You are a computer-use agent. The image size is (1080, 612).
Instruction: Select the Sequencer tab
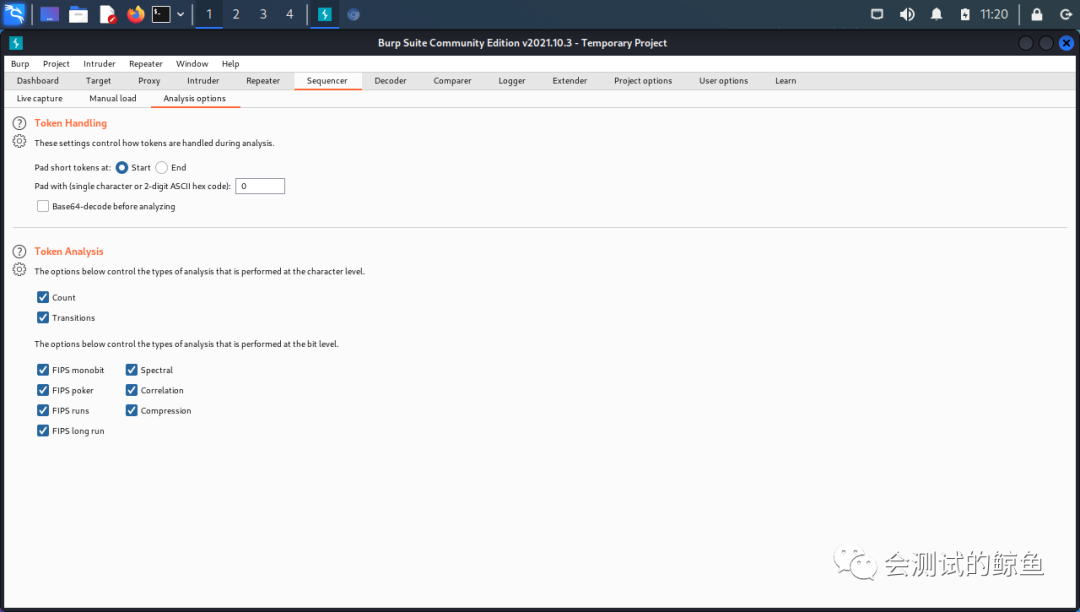pyautogui.click(x=327, y=81)
